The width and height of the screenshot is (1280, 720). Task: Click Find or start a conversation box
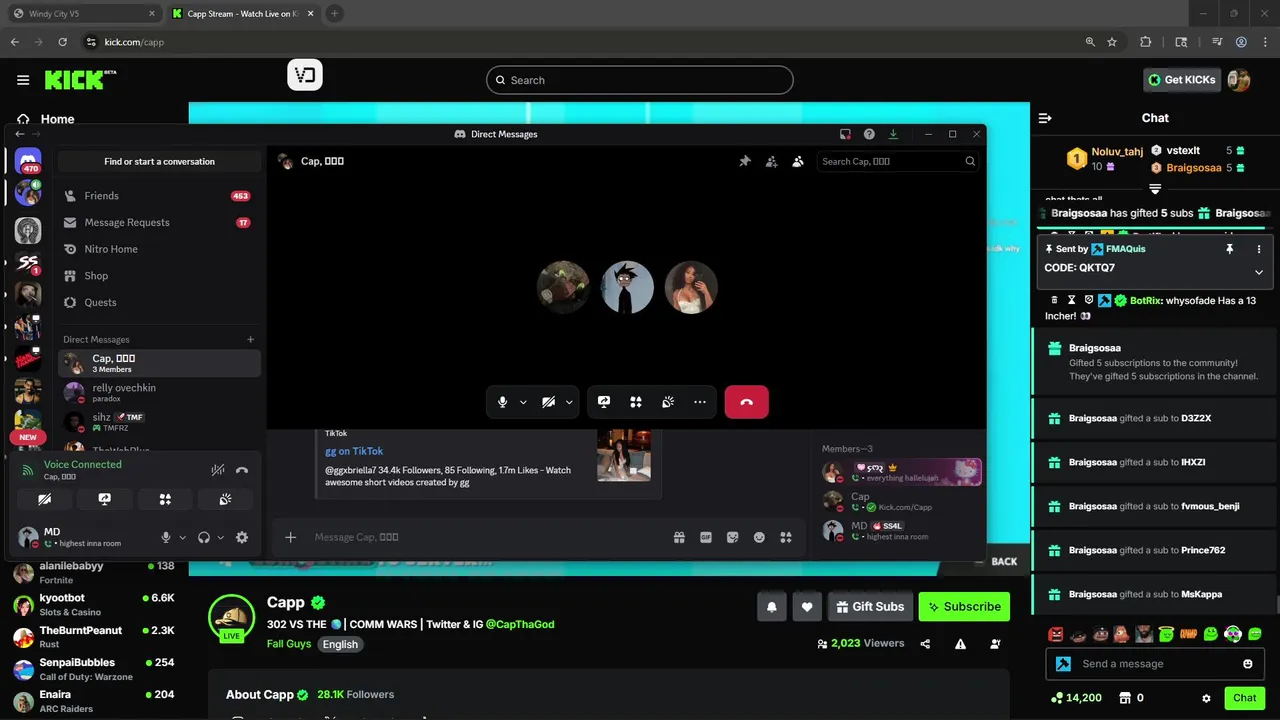pyautogui.click(x=159, y=161)
